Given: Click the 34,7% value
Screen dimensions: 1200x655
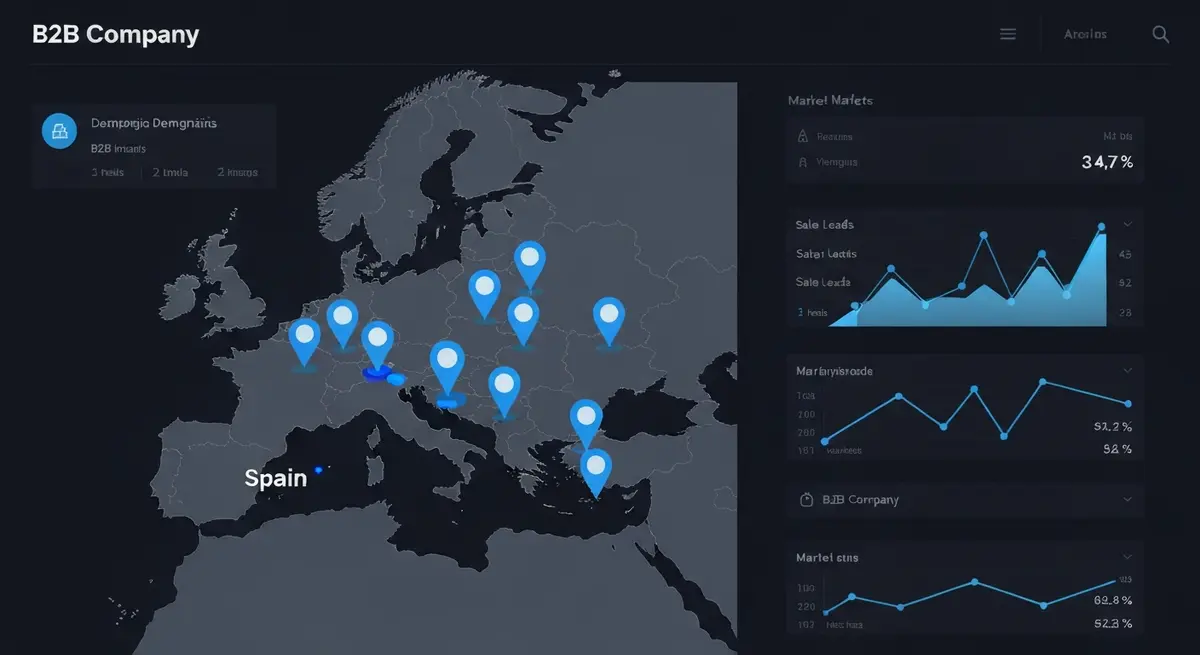Looking at the screenshot, I should [1108, 162].
